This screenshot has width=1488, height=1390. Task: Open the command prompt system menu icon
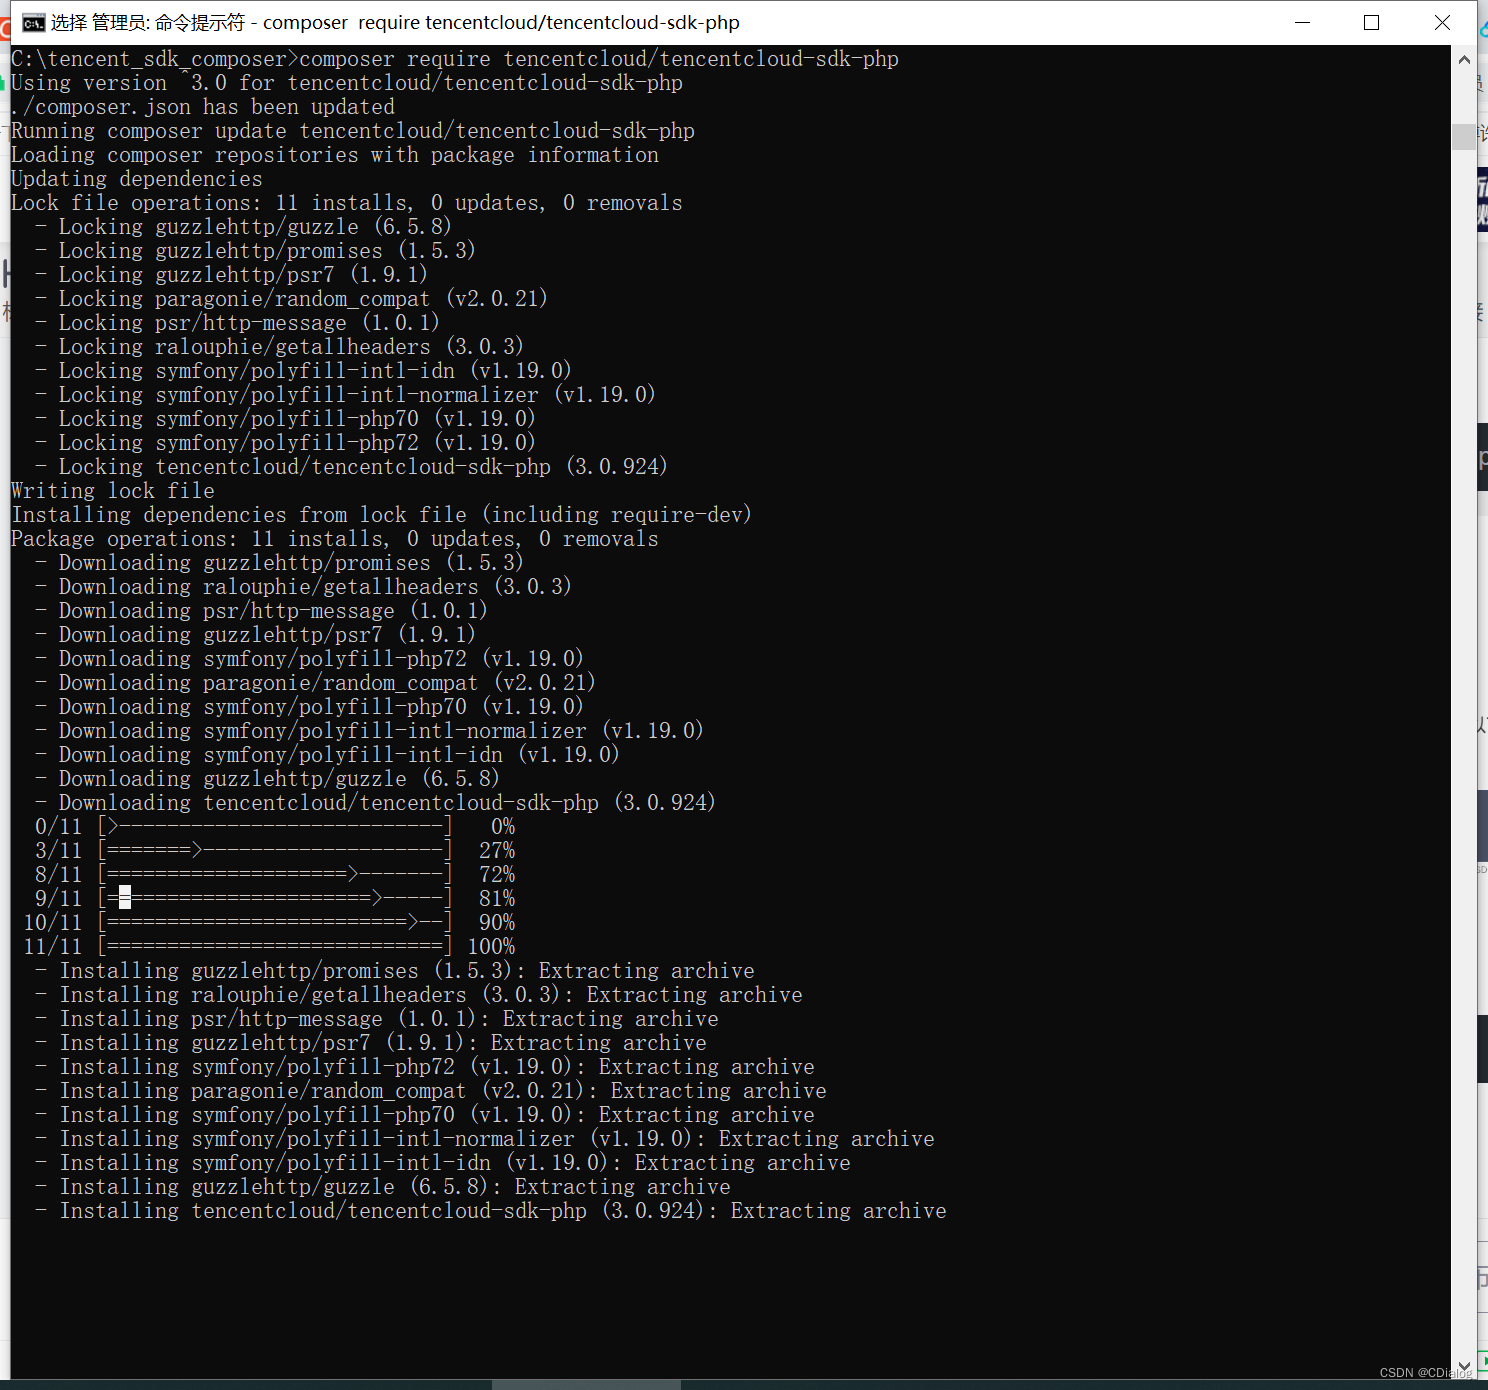[34, 23]
